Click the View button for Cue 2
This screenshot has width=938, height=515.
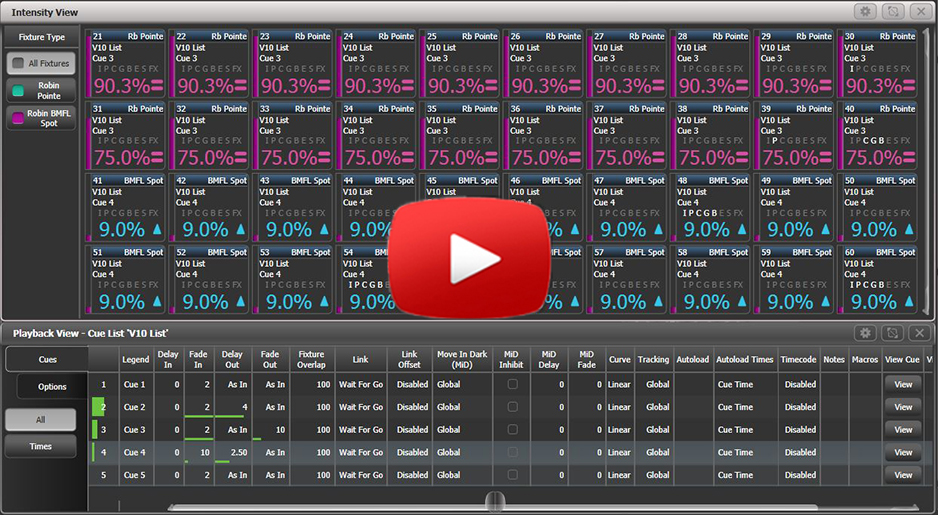pos(903,407)
